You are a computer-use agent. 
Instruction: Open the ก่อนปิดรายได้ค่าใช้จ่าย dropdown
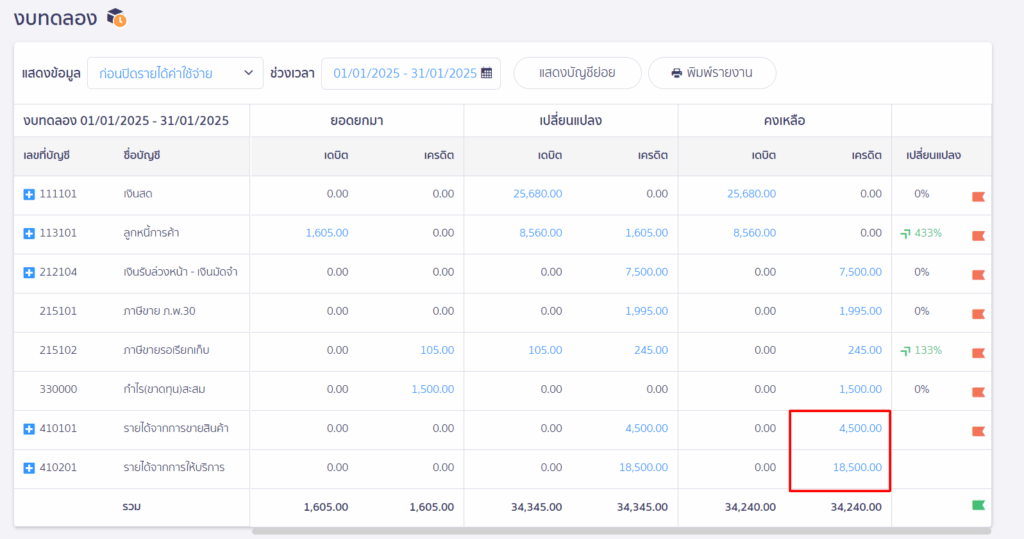(175, 73)
